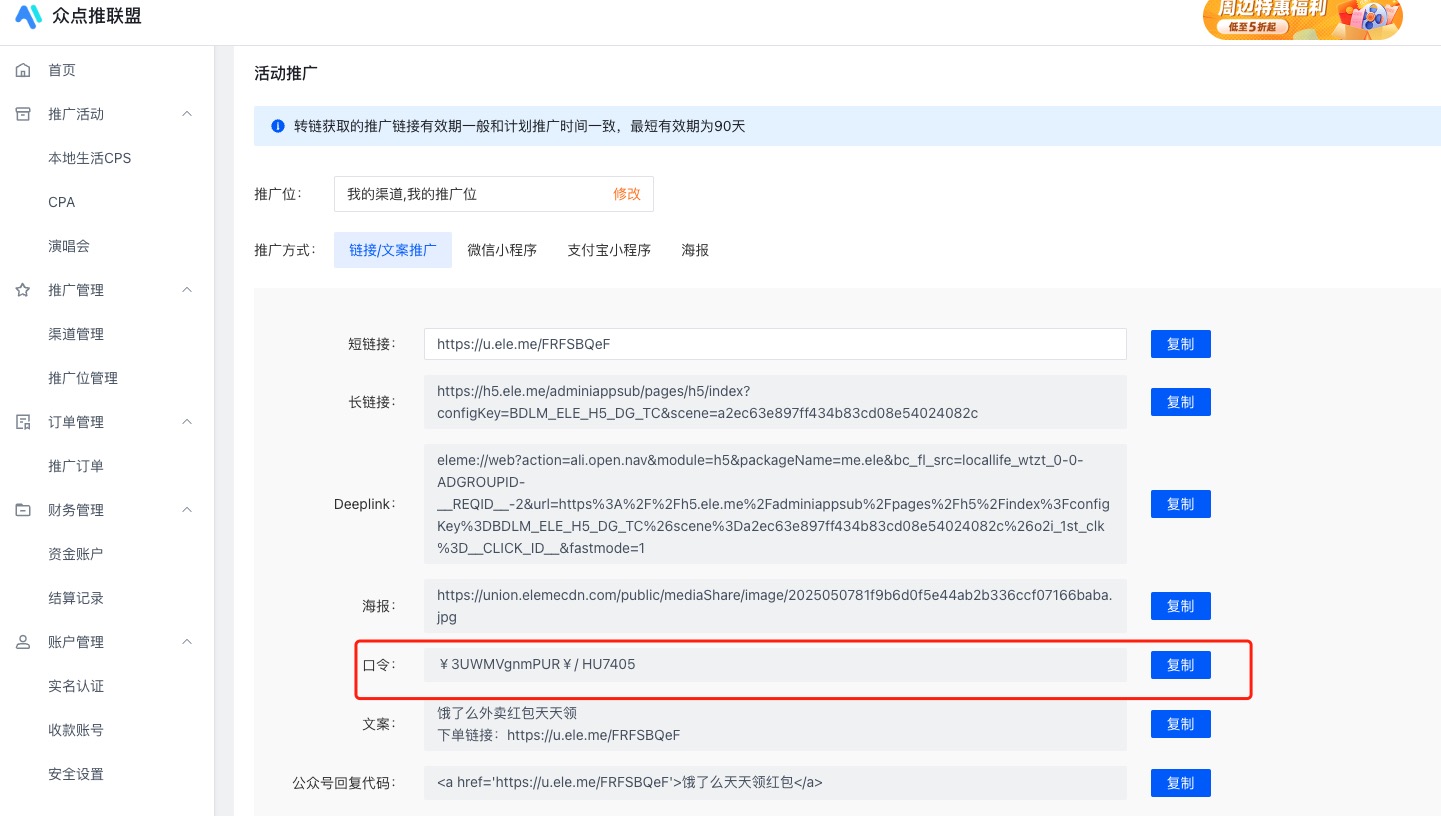The image size is (1441, 816).
Task: Click the 订单管理 document icon
Action: (x=23, y=422)
